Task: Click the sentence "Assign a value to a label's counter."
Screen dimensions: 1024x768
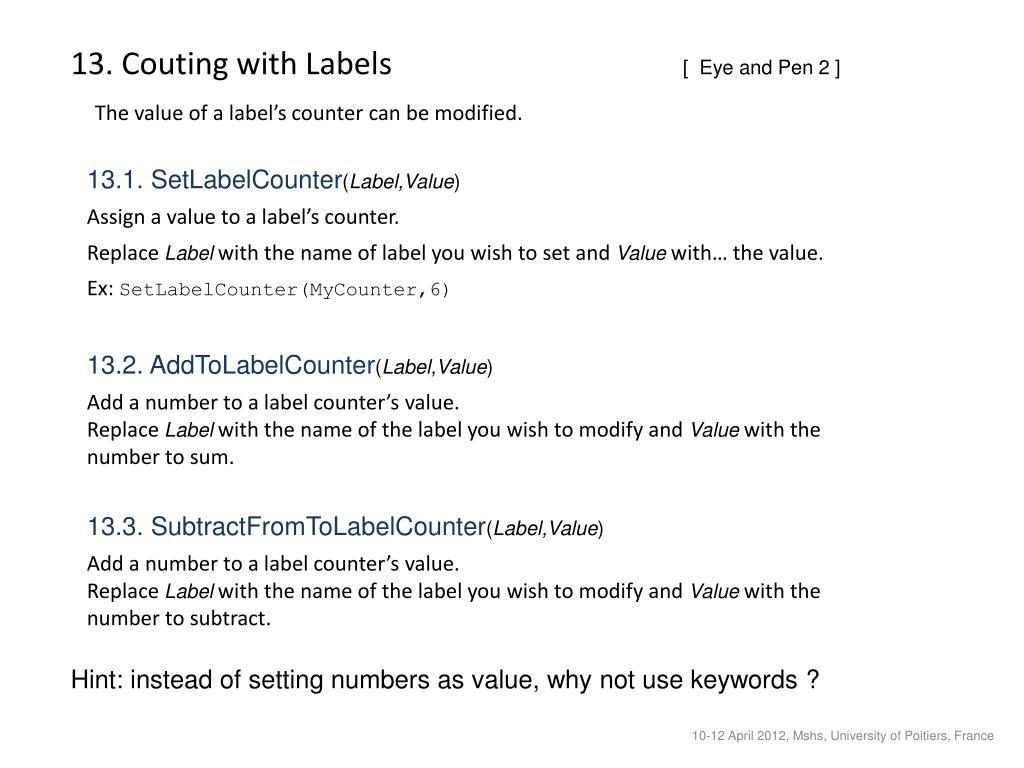Action: (243, 217)
